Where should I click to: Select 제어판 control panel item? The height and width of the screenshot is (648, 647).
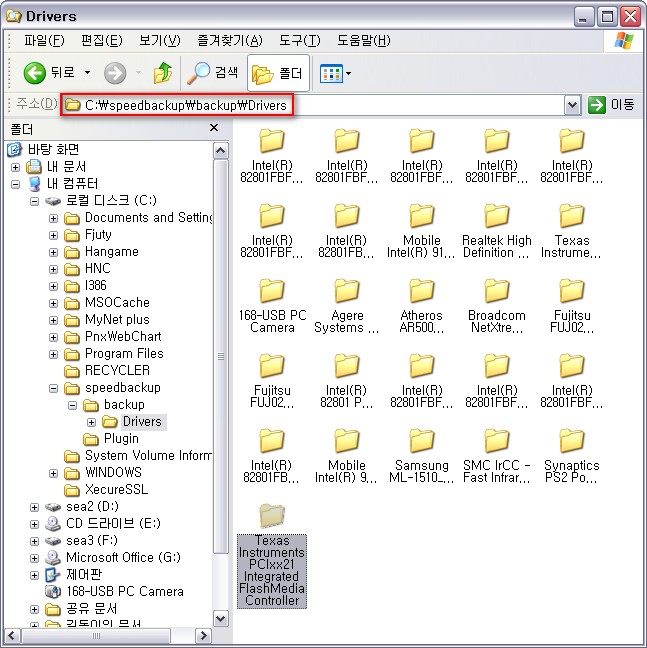pyautogui.click(x=84, y=574)
